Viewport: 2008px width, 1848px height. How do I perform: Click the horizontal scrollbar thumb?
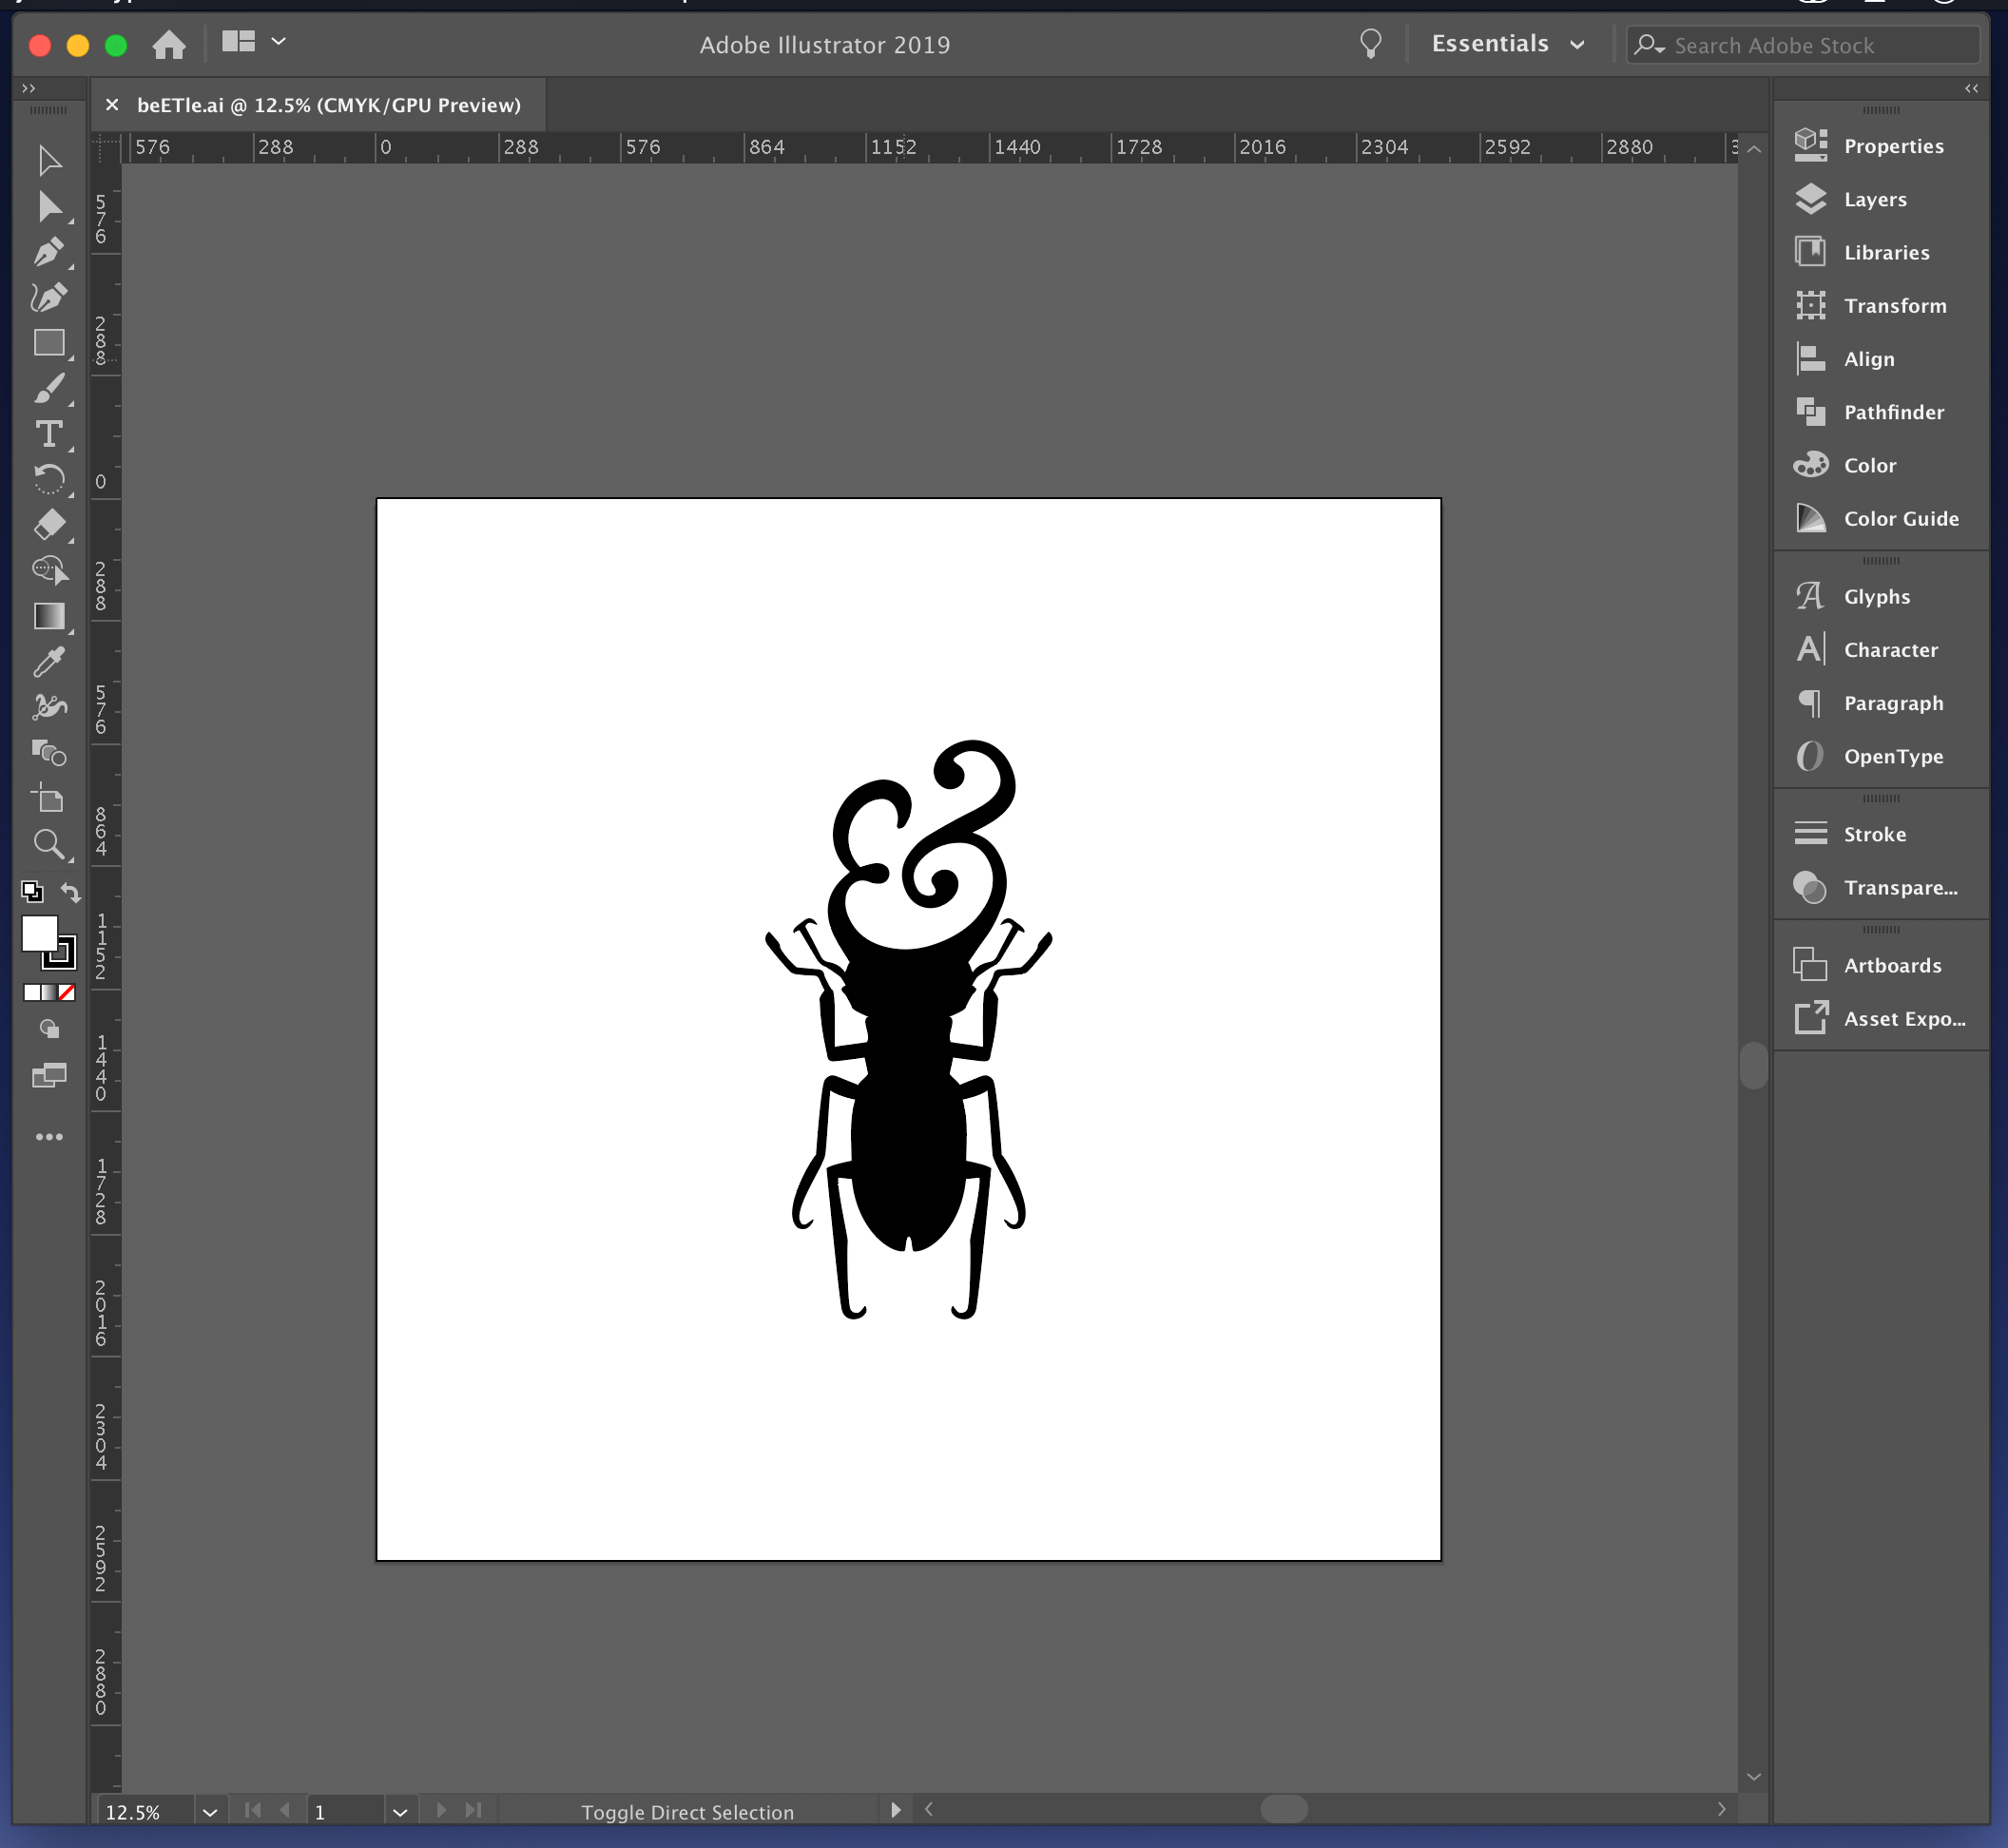(1284, 1809)
